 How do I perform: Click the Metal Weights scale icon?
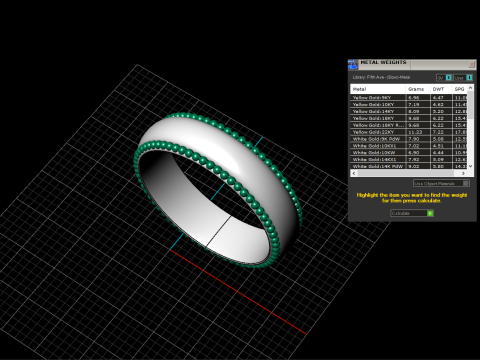pyautogui.click(x=353, y=64)
